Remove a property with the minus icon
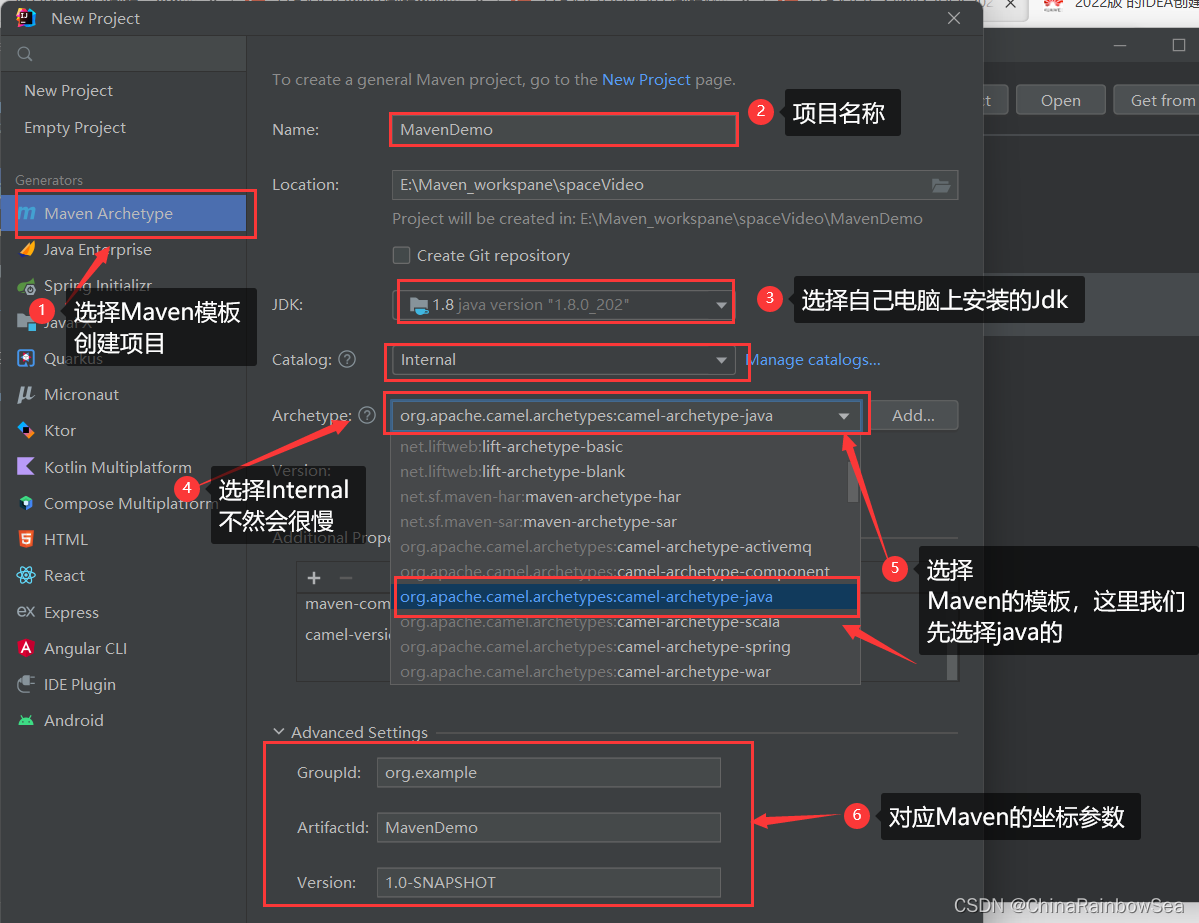 pos(346,578)
